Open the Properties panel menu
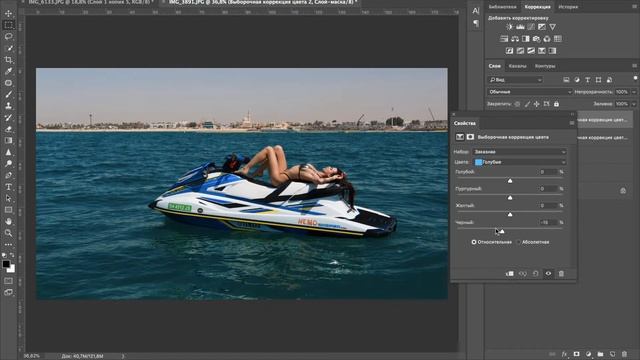The image size is (640, 360). (571, 123)
